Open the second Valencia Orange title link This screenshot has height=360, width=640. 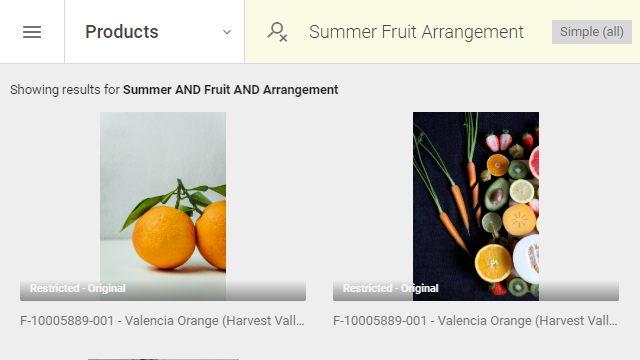[475, 321]
